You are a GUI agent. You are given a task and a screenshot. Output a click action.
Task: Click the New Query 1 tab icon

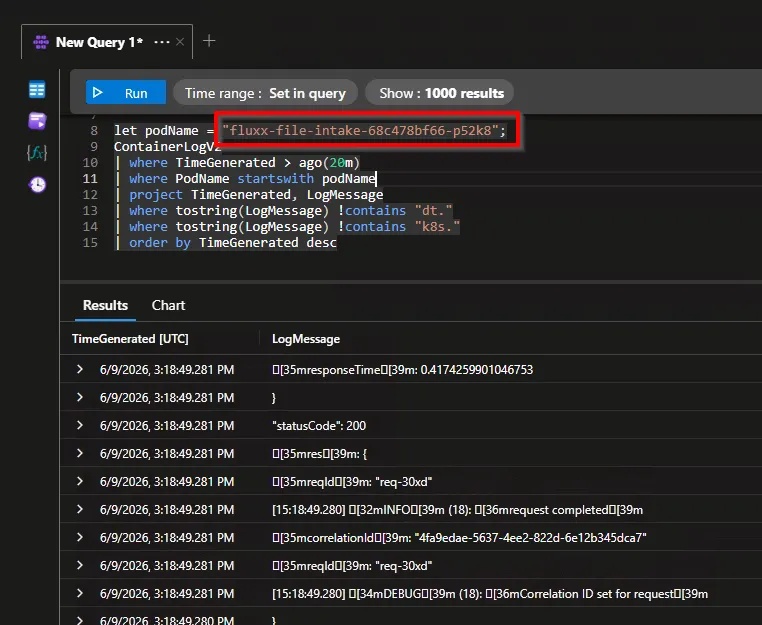[x=41, y=42]
